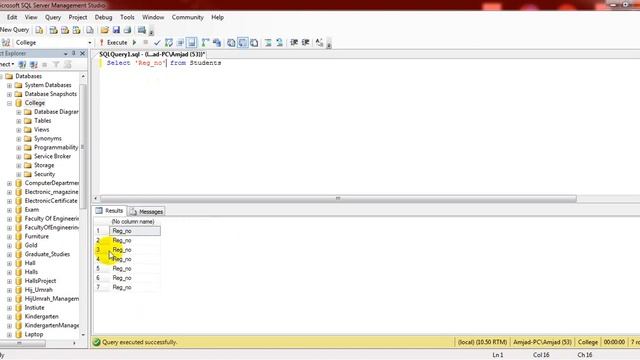The width and height of the screenshot is (640, 360).
Task: Click the SQL Server Compact Query icon
Action: 90,30
